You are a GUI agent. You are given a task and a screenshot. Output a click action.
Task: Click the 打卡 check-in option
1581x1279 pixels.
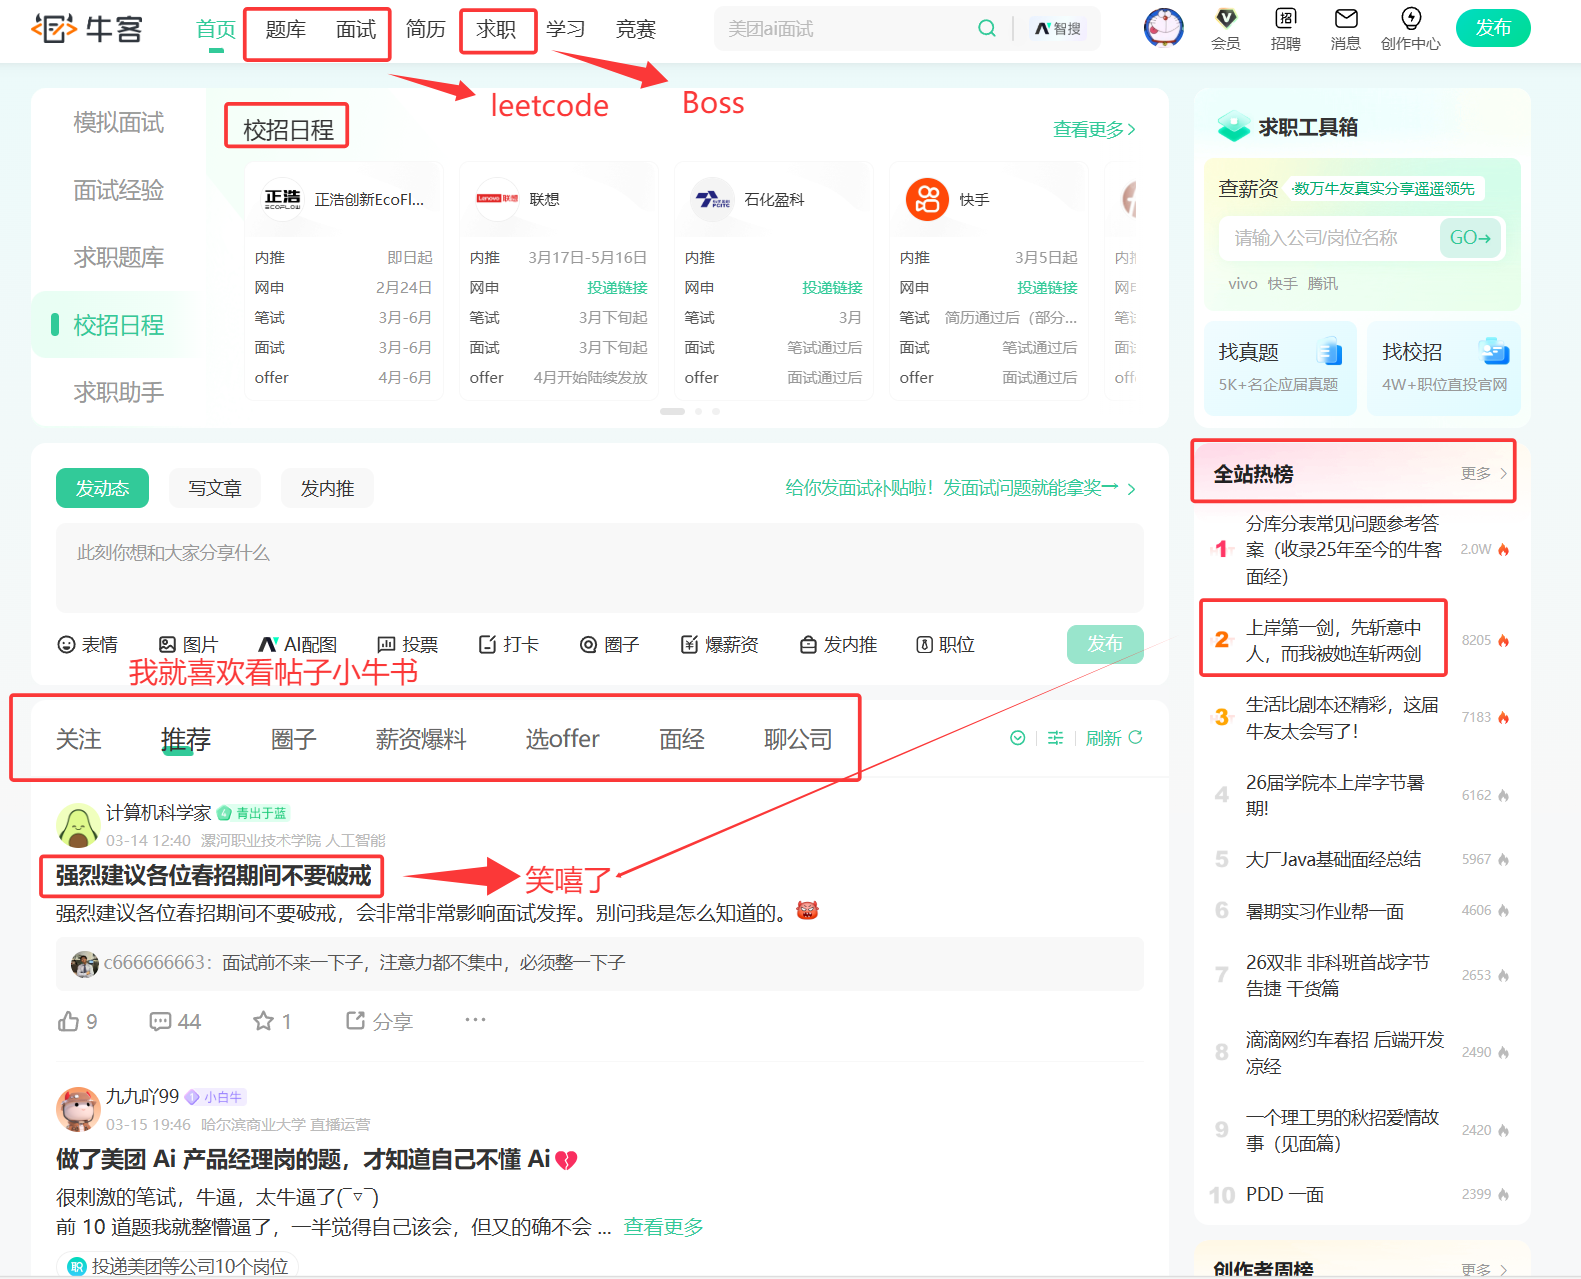508,645
